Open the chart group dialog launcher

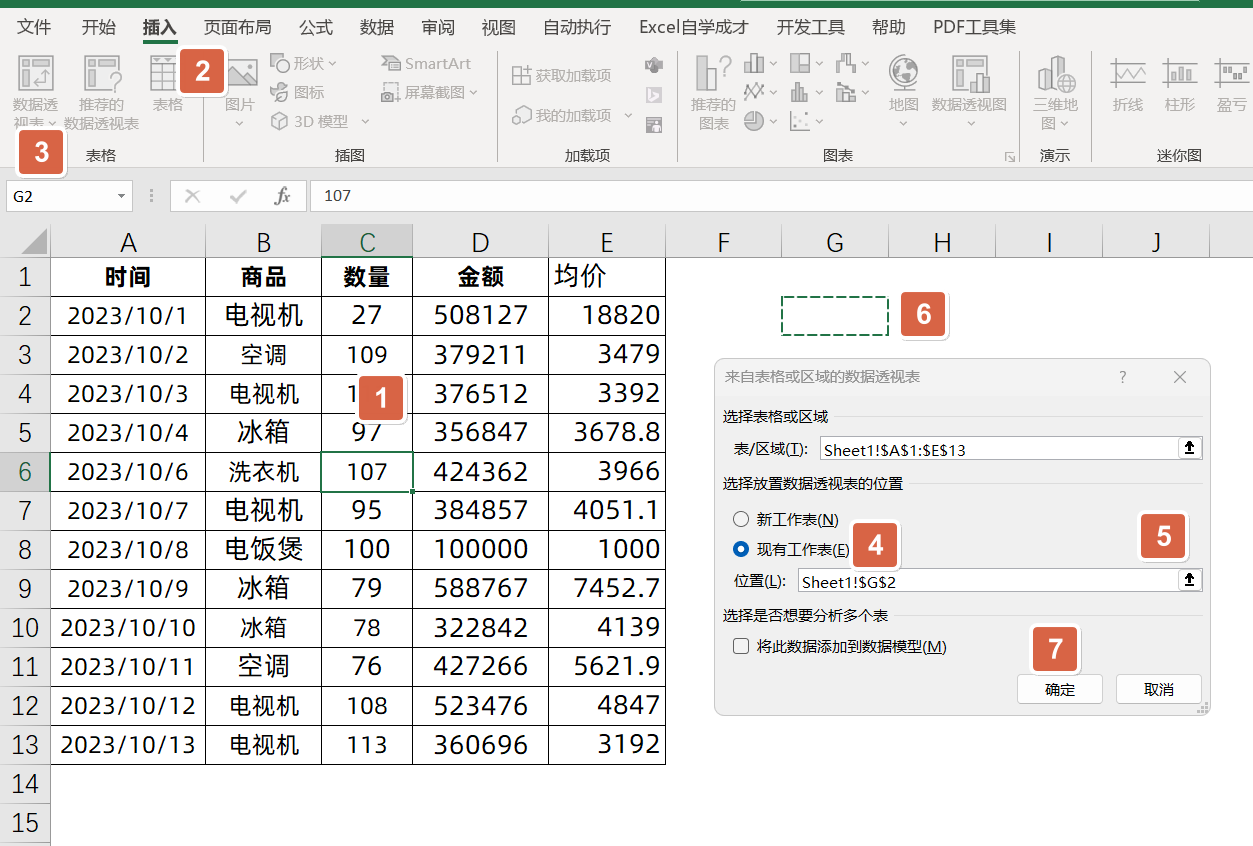coord(1009,157)
